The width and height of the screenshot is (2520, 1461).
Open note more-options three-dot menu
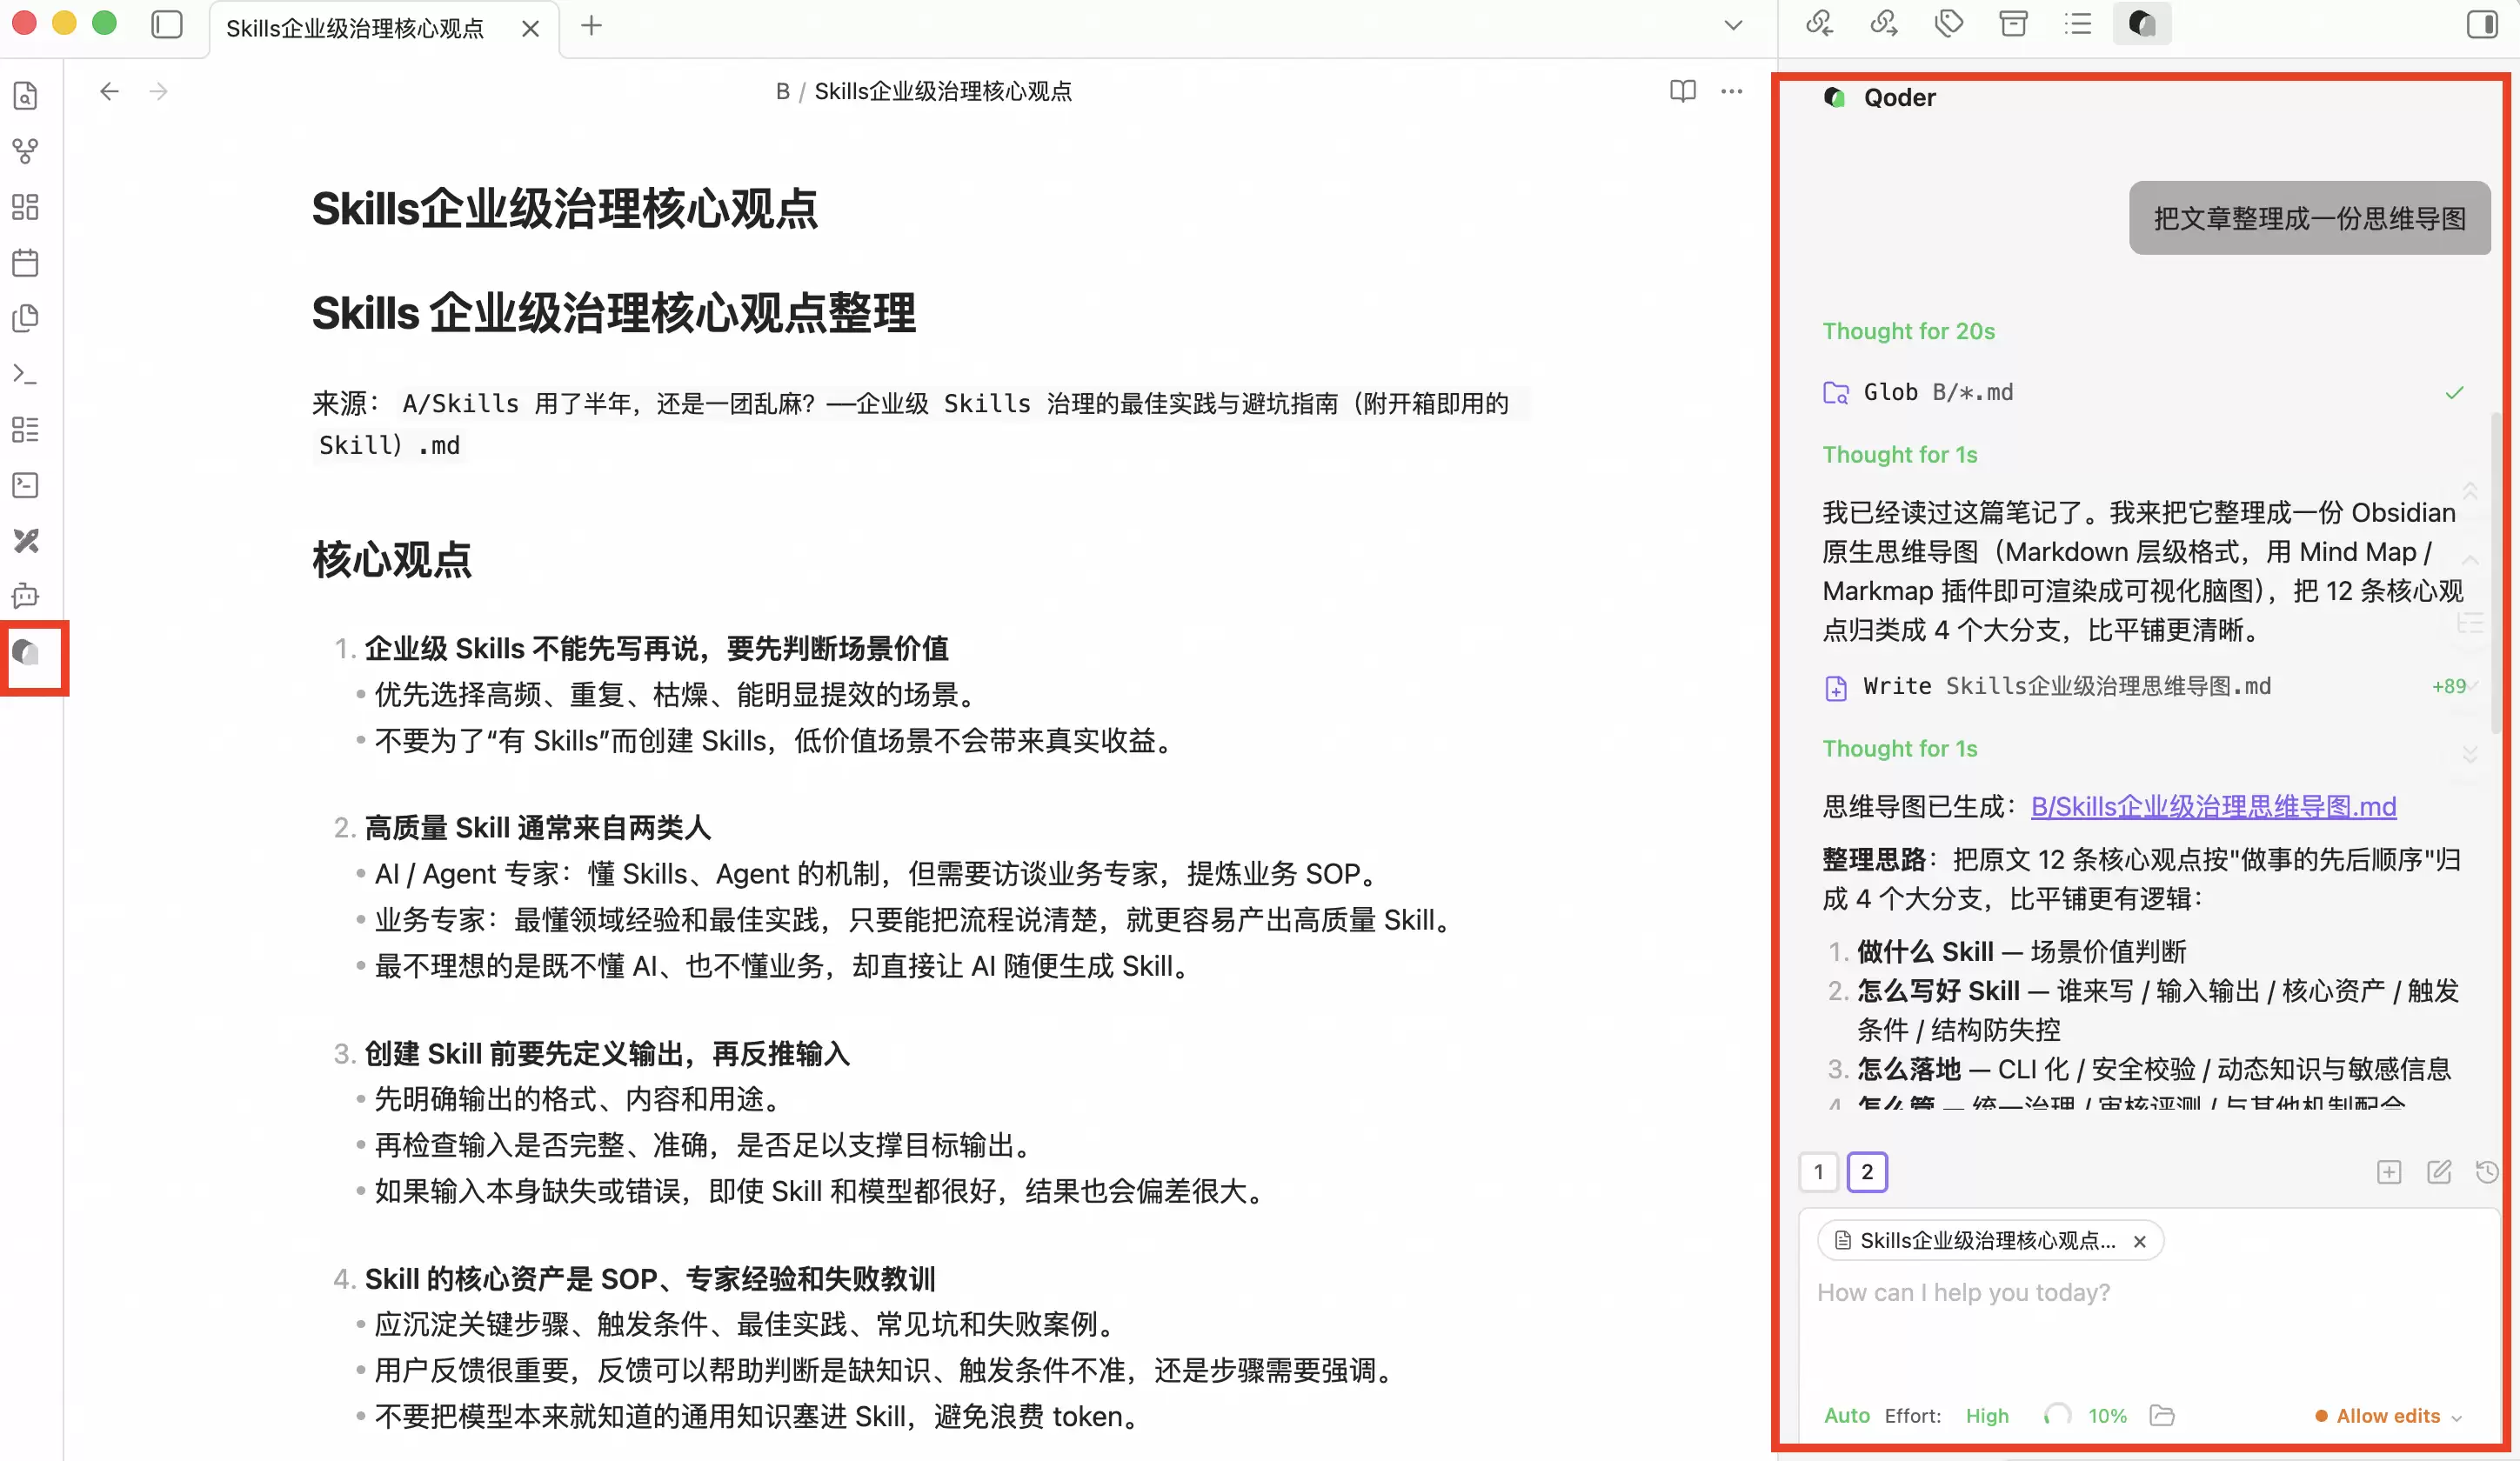click(1732, 91)
